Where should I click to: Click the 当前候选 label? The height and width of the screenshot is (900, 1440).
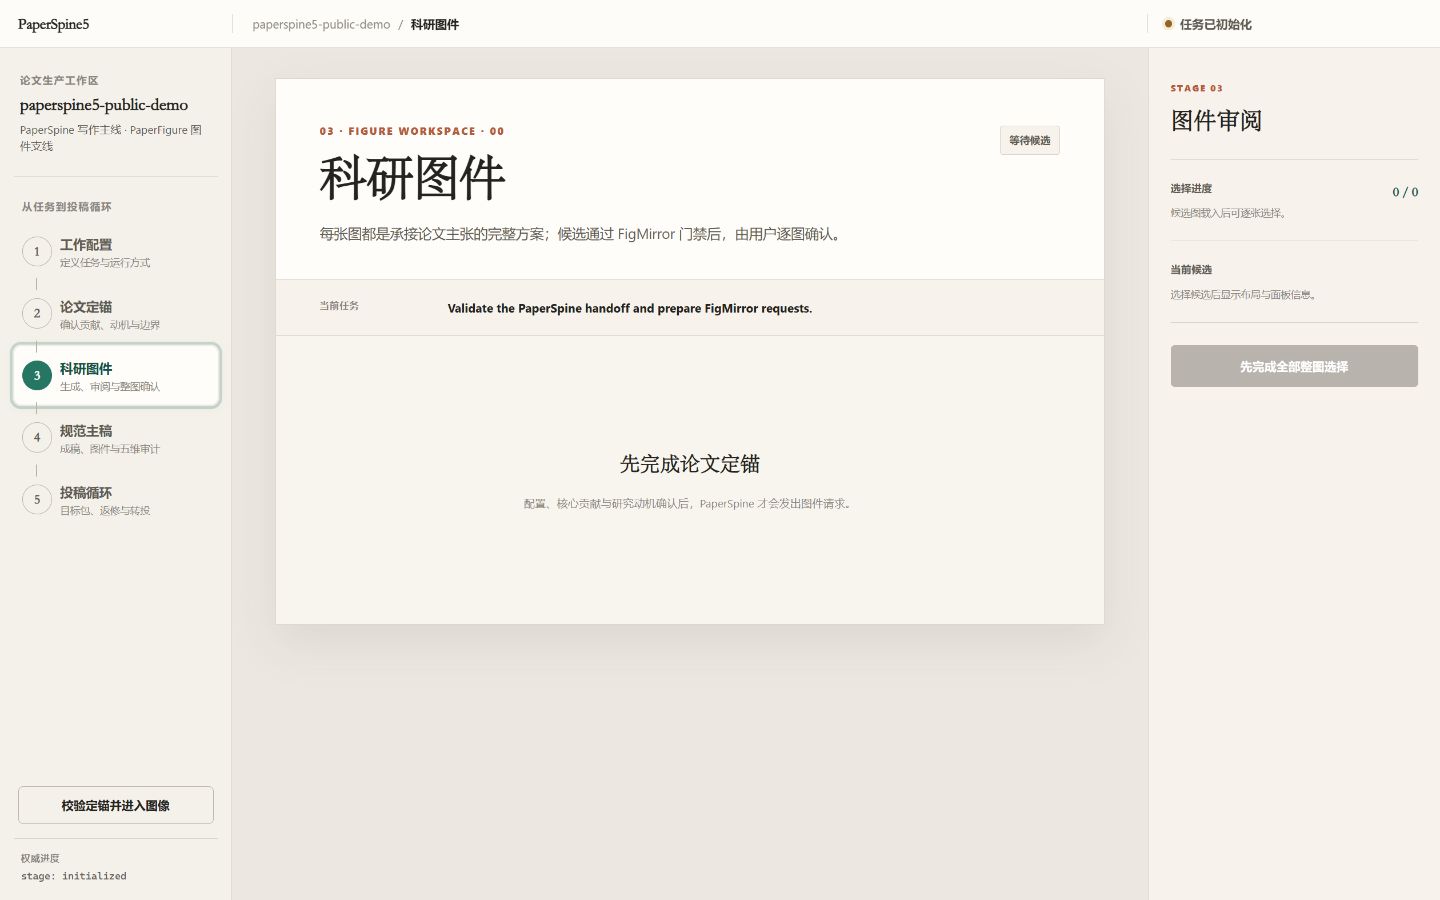pos(1191,270)
